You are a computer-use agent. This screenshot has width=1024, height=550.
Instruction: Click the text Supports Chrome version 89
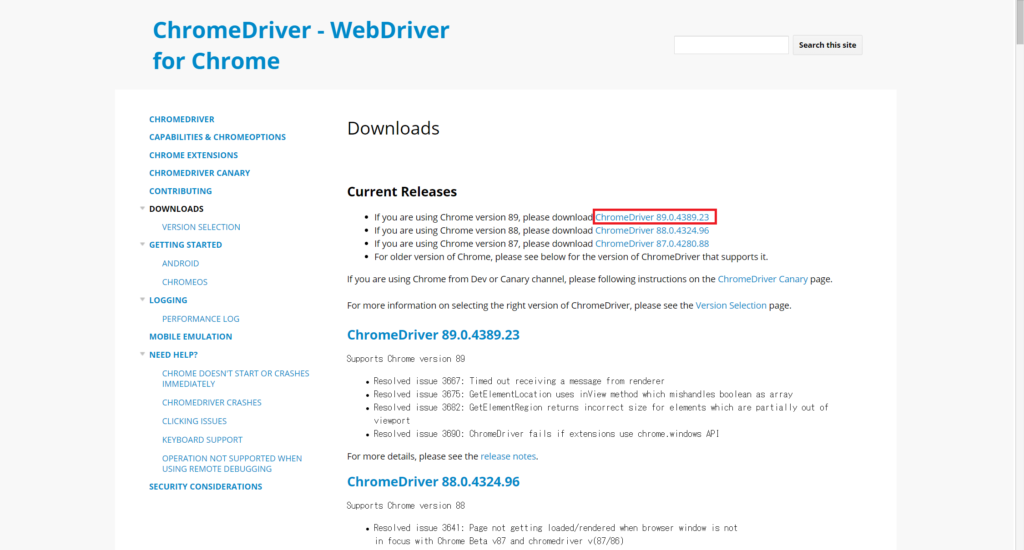(406, 359)
